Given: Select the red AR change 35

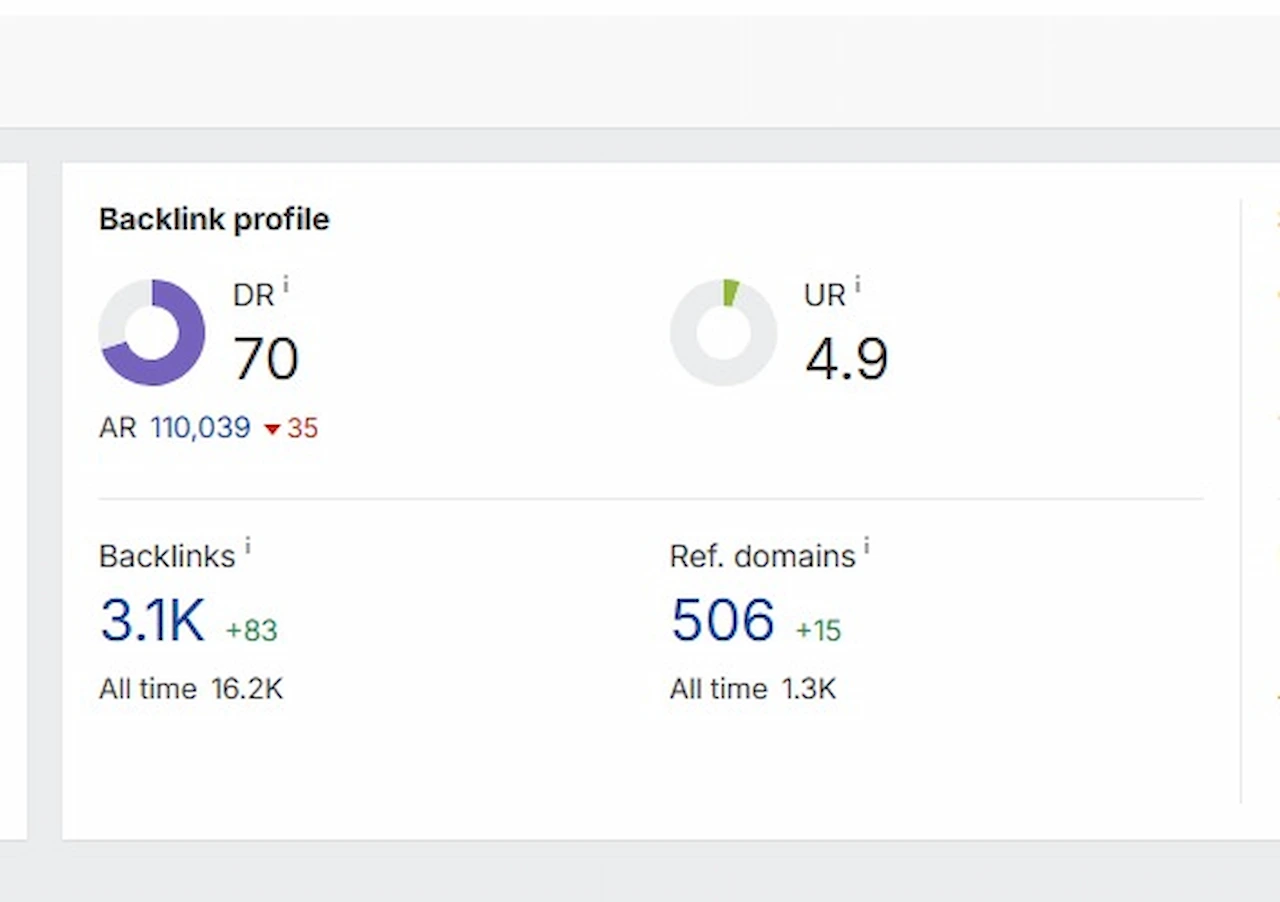Looking at the screenshot, I should tap(291, 429).
